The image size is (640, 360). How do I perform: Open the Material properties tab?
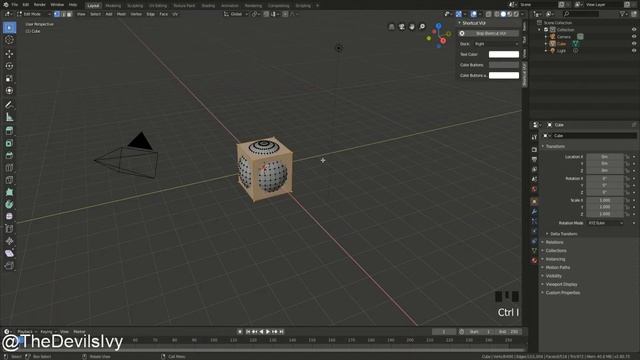click(x=534, y=260)
